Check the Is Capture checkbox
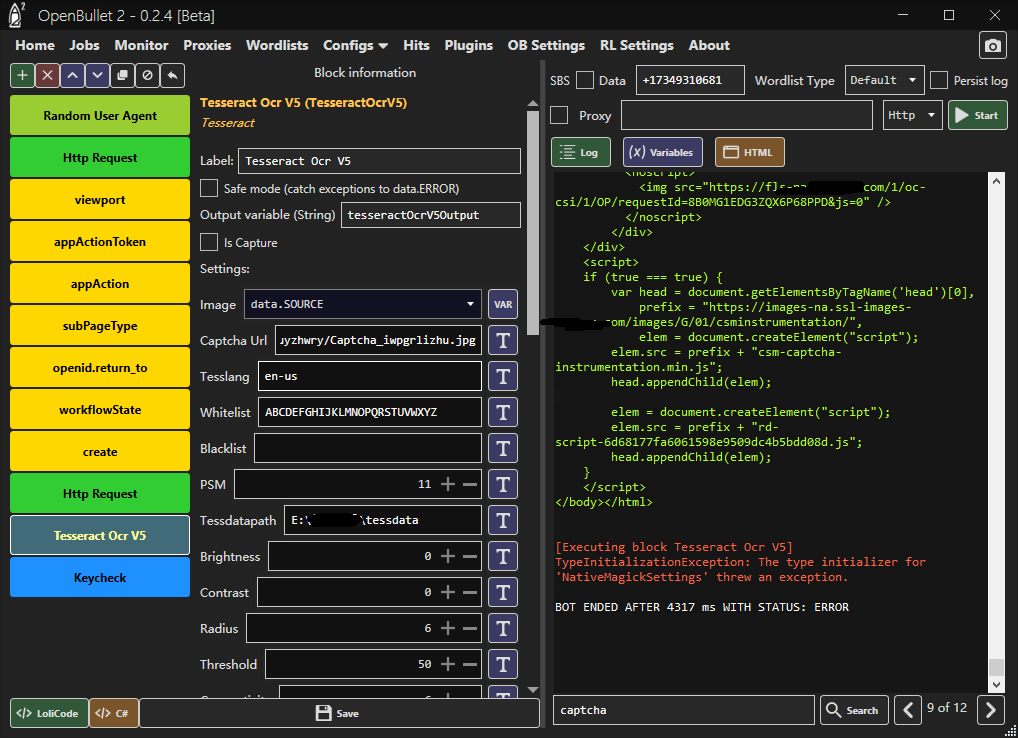Screen dimensions: 1018x738 pyautogui.click(x=209, y=242)
